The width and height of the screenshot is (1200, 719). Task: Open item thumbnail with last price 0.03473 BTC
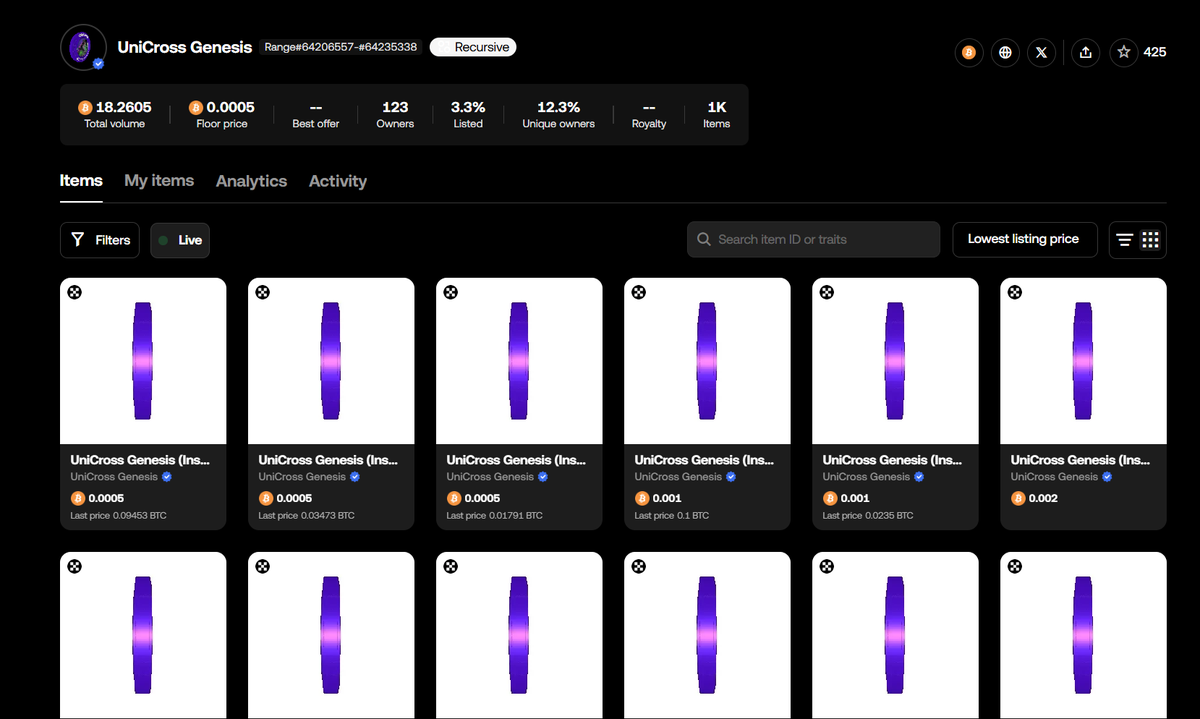pyautogui.click(x=331, y=361)
